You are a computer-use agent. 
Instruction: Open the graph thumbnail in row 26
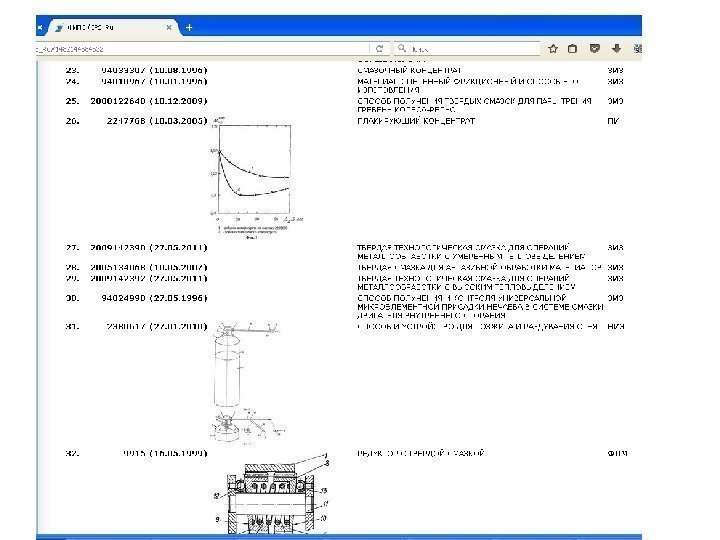coord(256,178)
